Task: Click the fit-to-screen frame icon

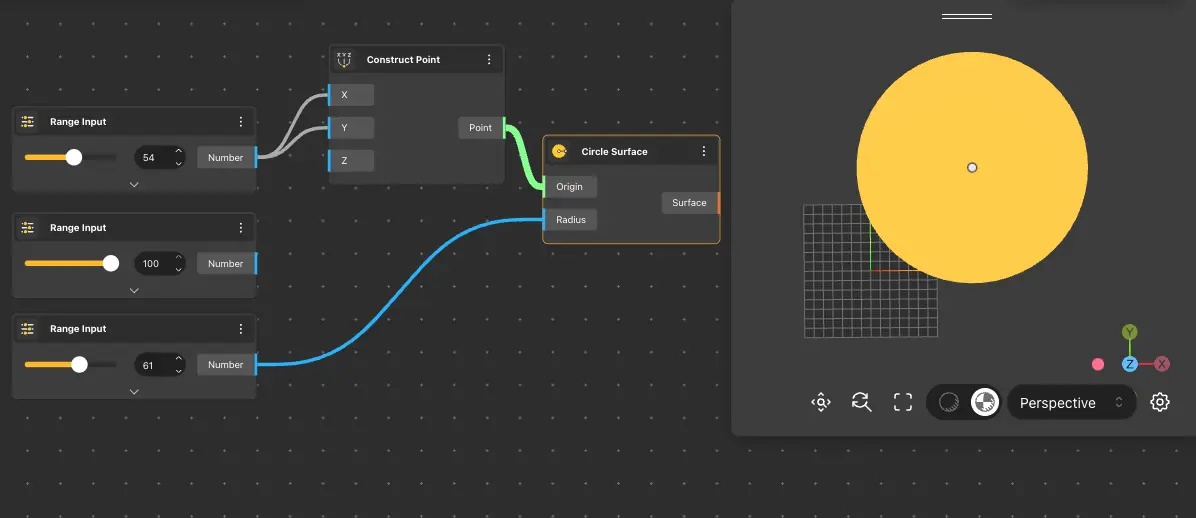Action: point(903,403)
